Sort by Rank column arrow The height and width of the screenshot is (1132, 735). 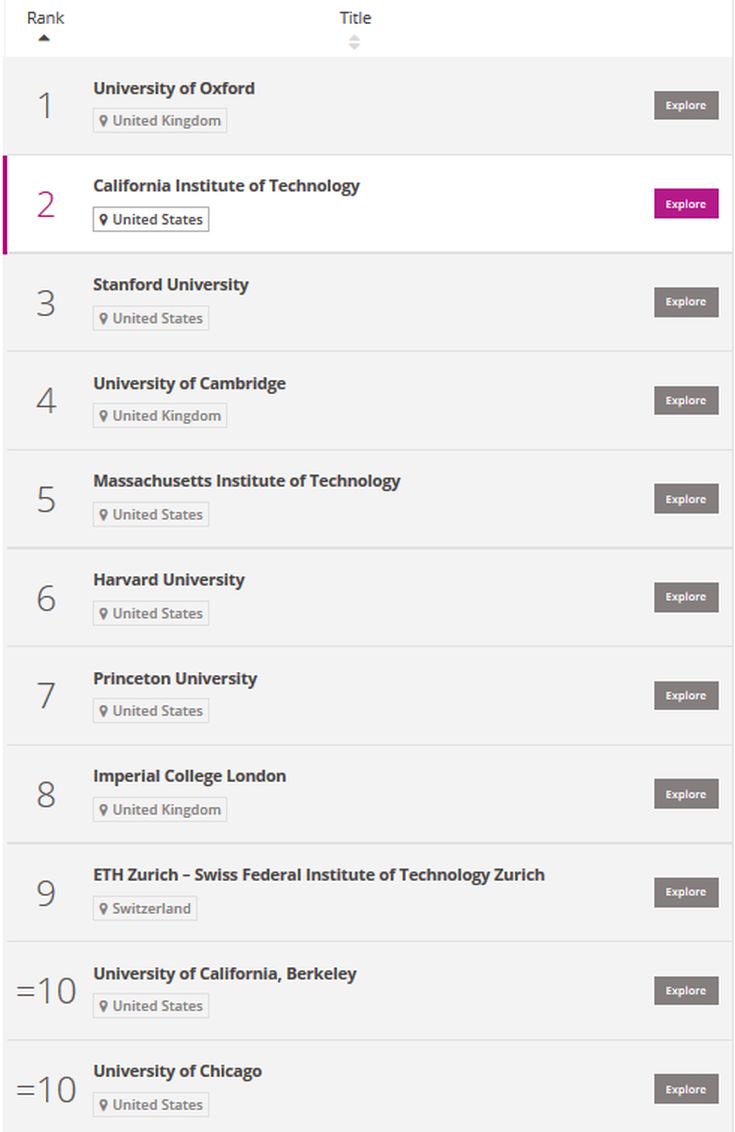tap(44, 38)
